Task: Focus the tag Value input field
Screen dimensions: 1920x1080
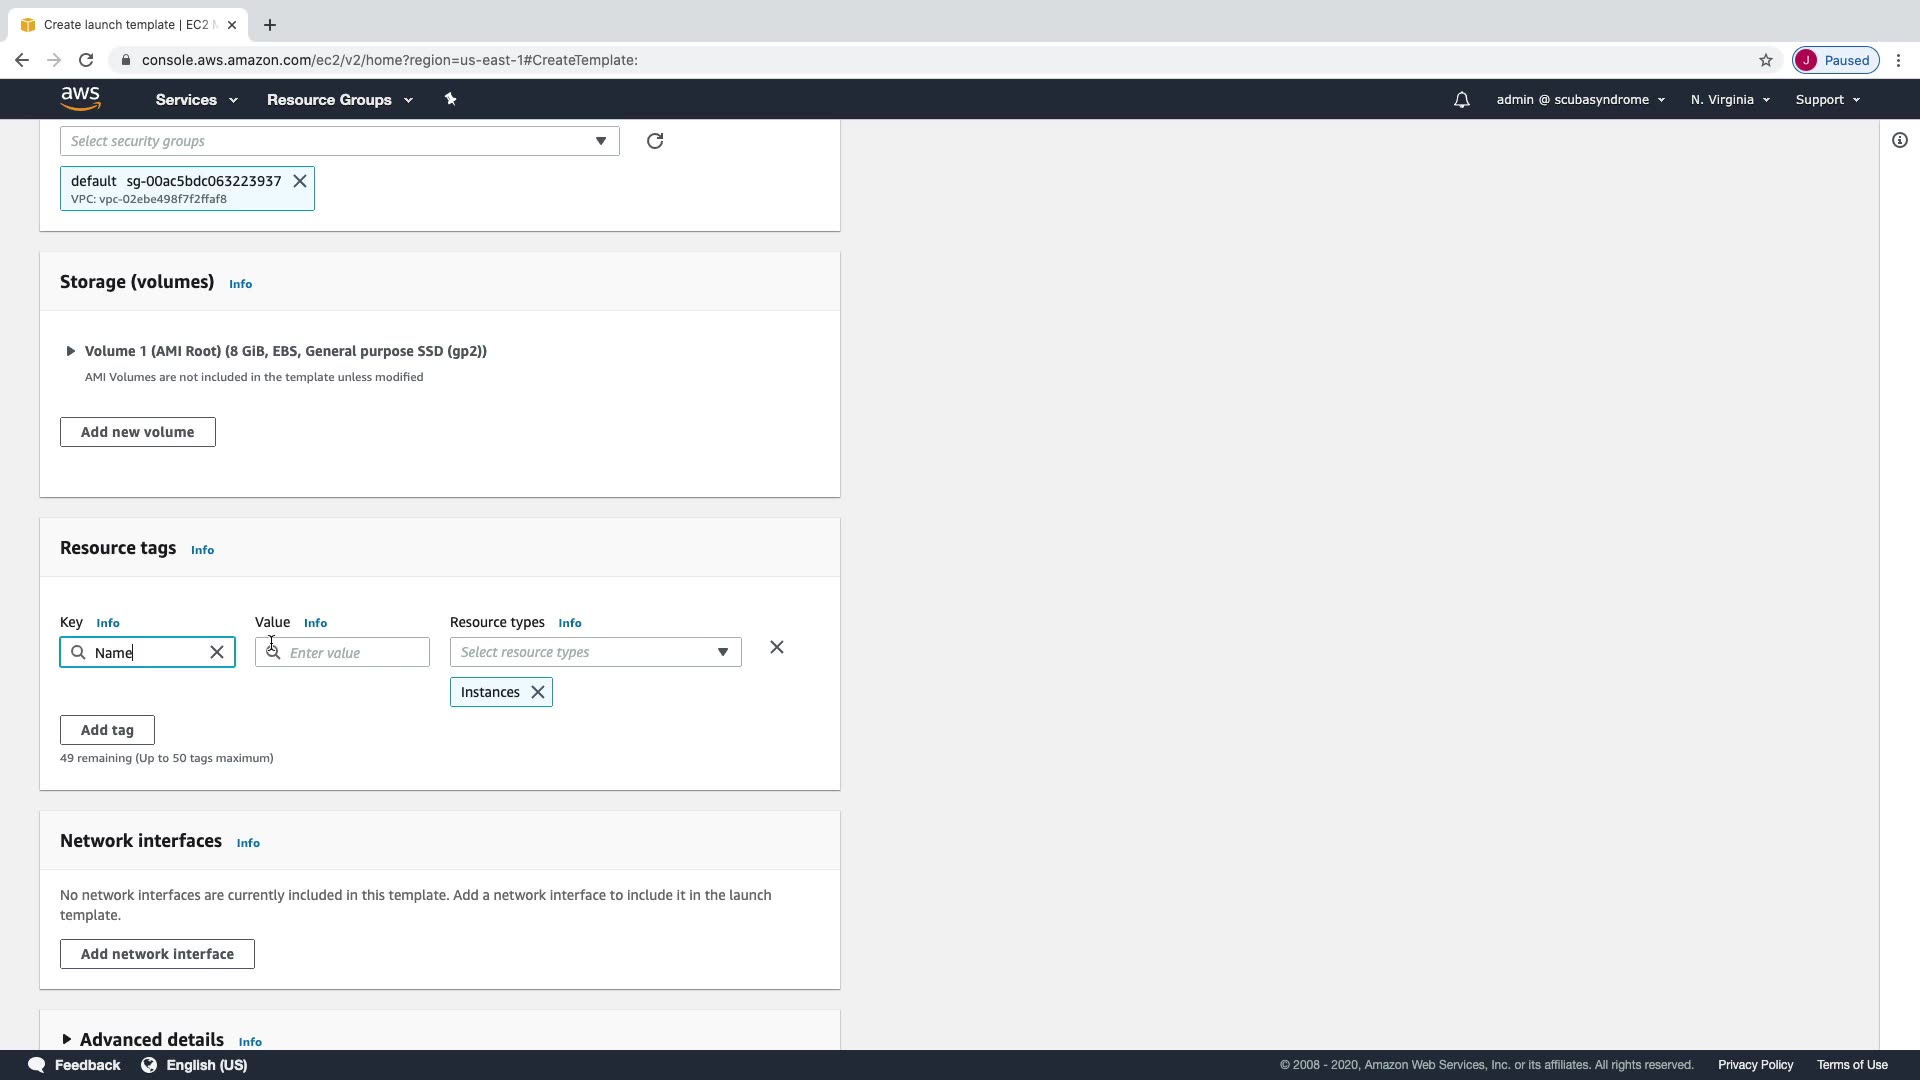Action: (x=355, y=652)
